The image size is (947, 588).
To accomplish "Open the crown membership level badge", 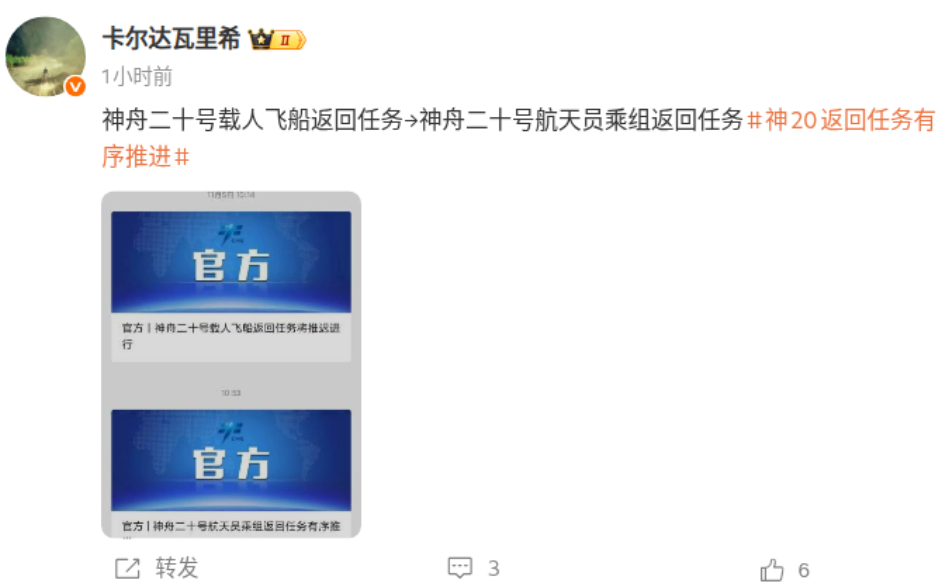I will (x=277, y=40).
